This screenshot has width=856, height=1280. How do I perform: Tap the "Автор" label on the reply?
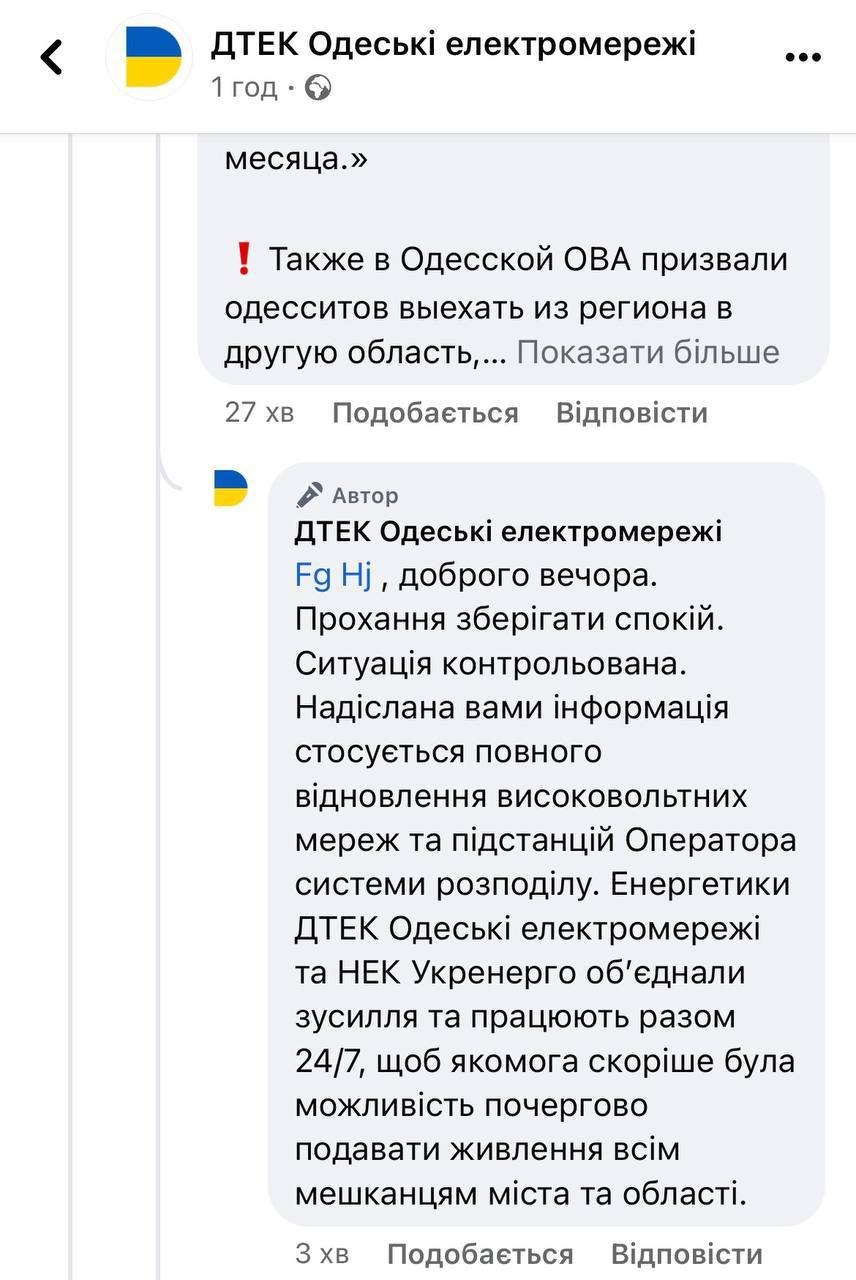pyautogui.click(x=365, y=495)
